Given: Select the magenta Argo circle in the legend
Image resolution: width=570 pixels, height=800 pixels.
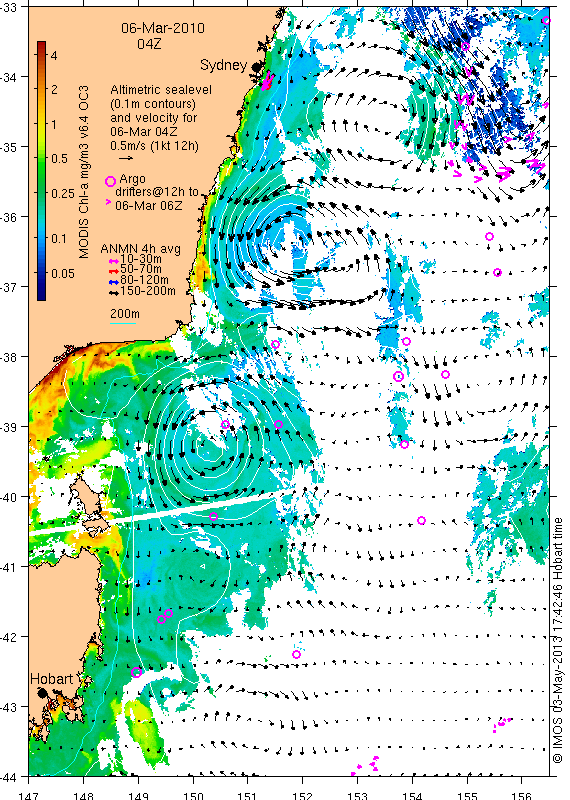Looking at the screenshot, I should click(x=110, y=181).
